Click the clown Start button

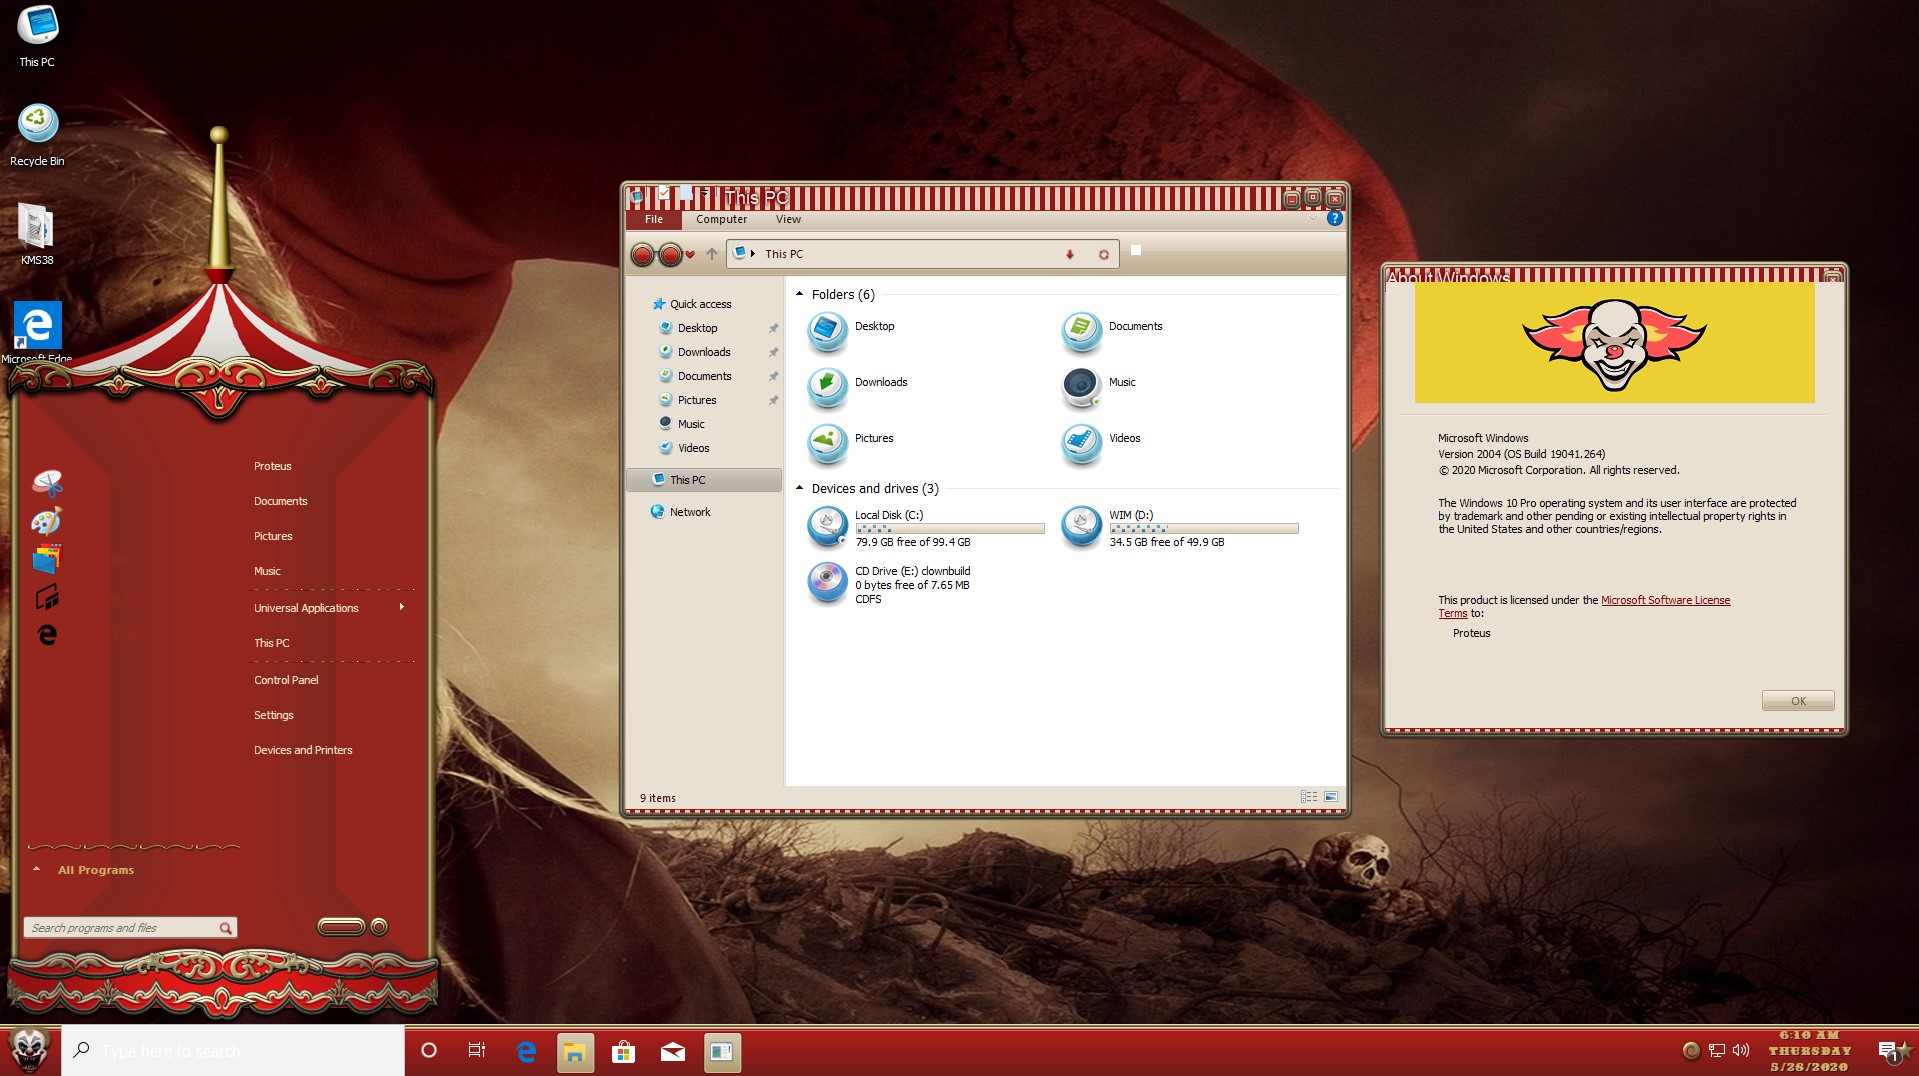[x=29, y=1051]
